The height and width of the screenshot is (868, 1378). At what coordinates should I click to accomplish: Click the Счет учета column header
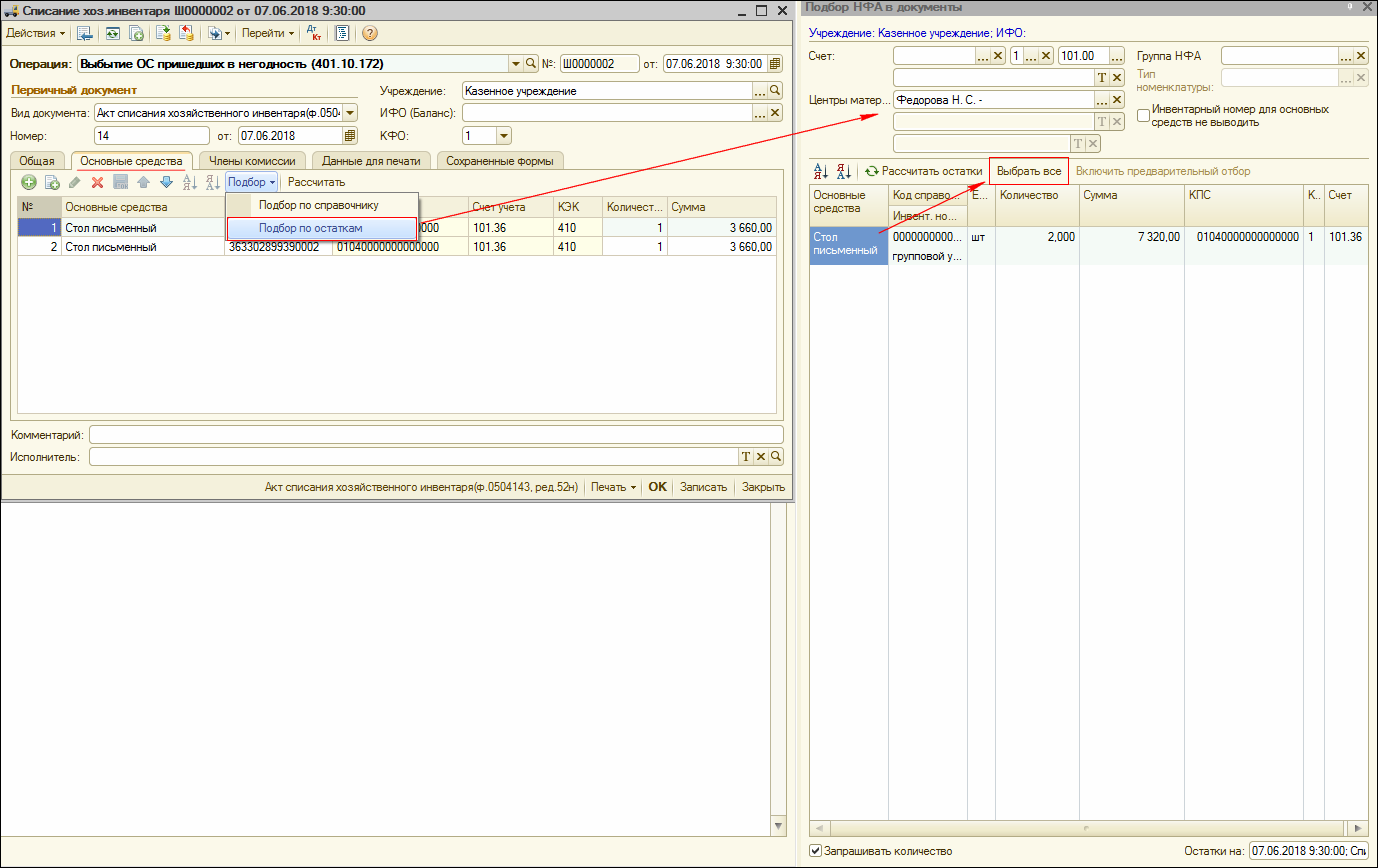pyautogui.click(x=510, y=207)
